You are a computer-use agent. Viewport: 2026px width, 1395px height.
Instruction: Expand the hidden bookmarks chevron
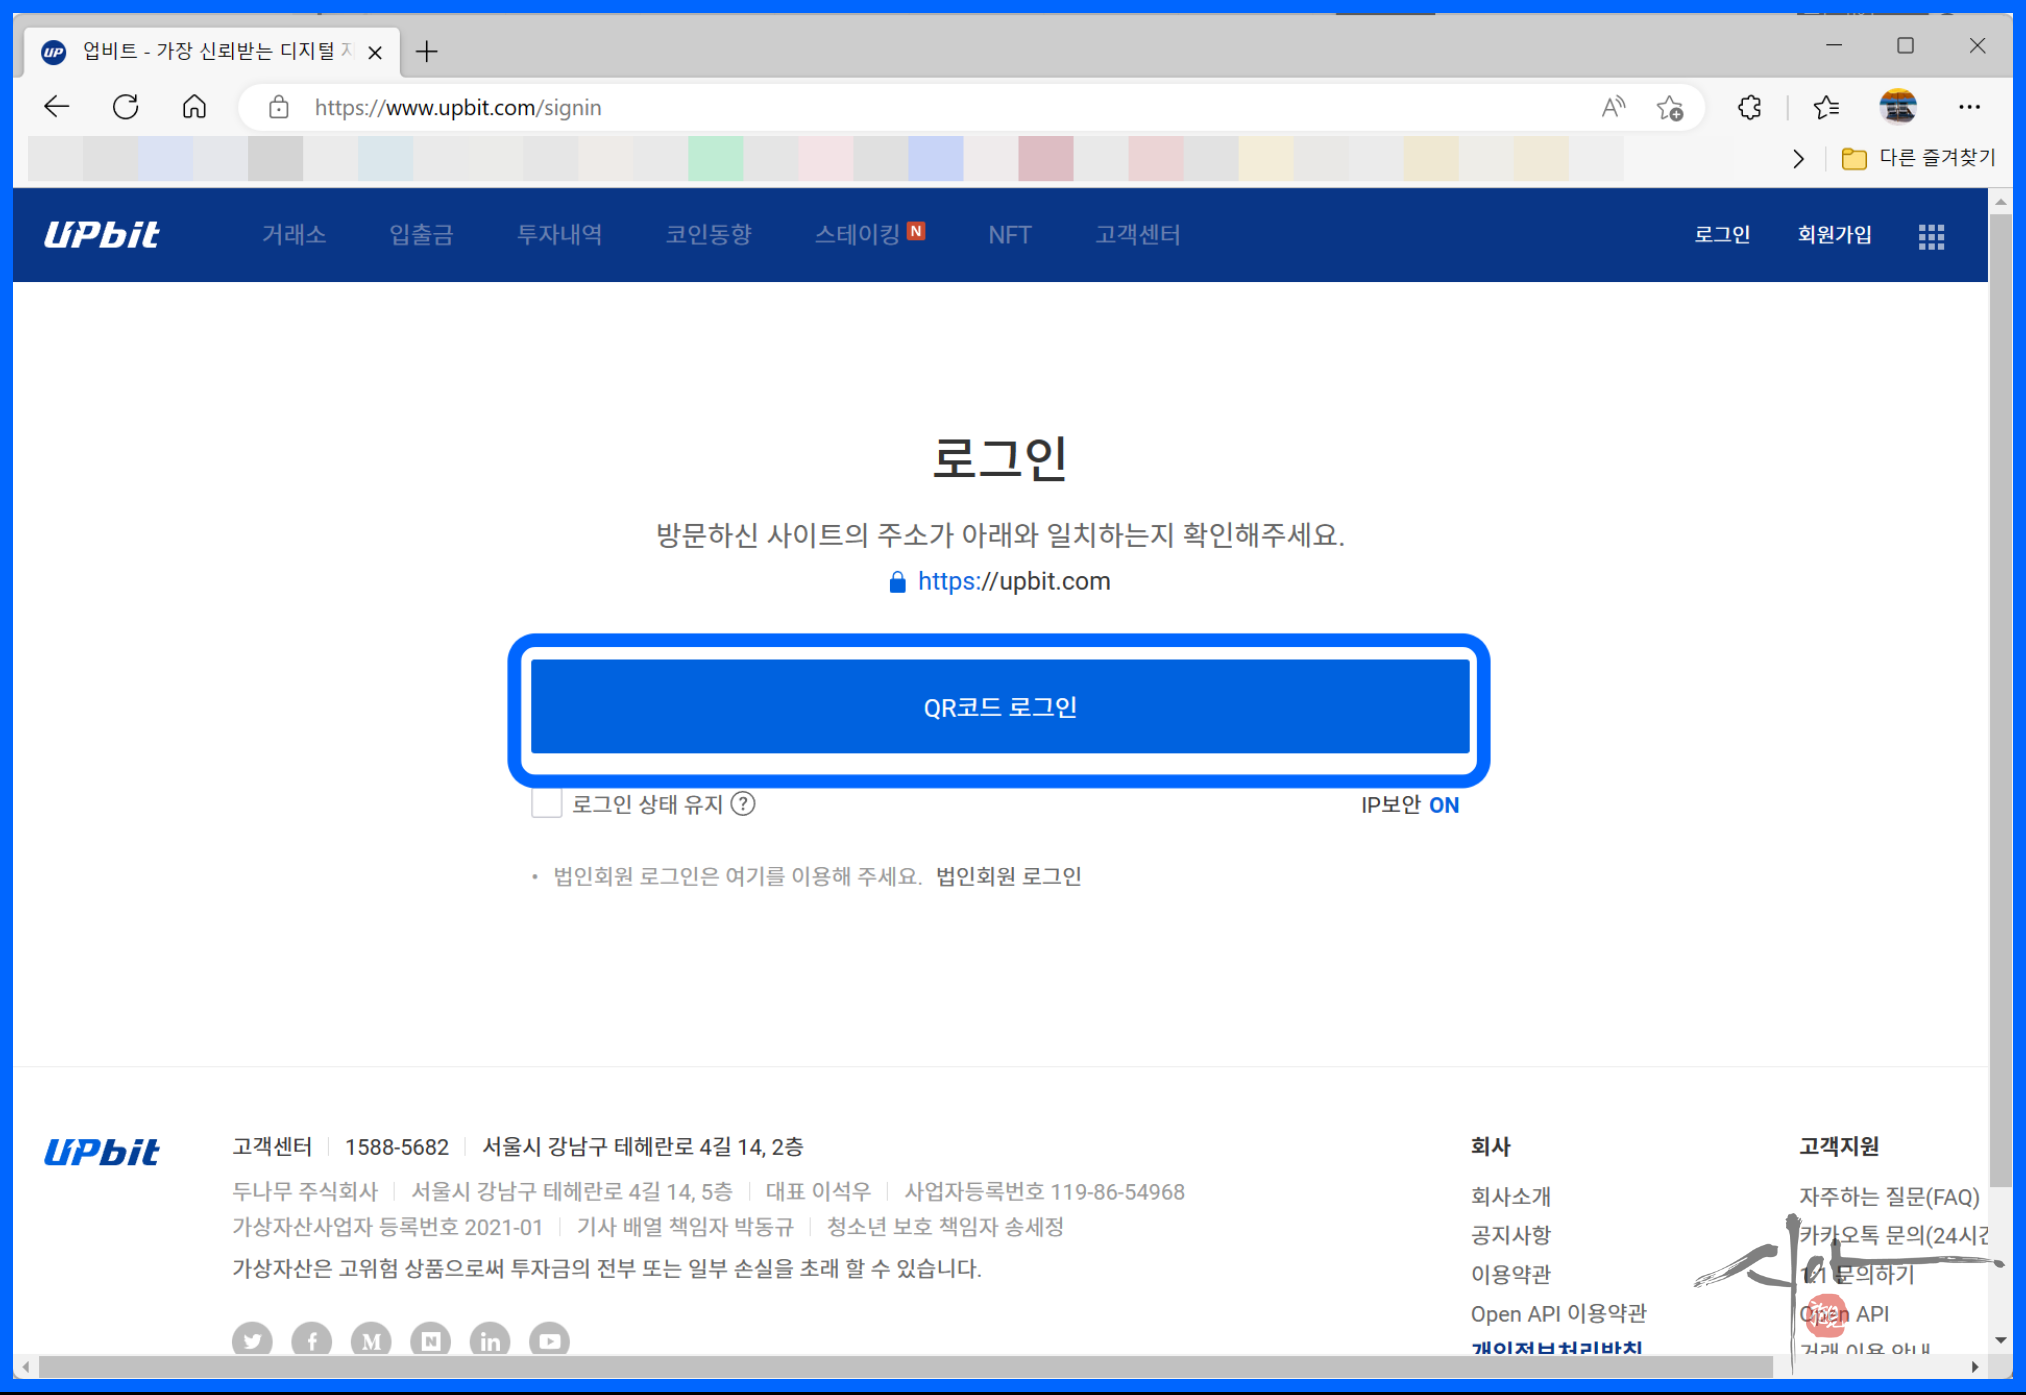pyautogui.click(x=1798, y=159)
